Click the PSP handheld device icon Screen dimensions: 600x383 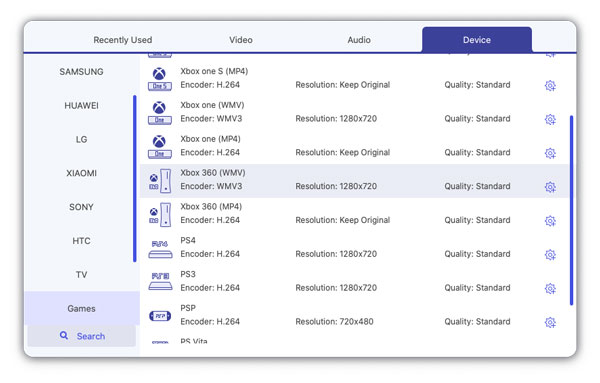point(160,316)
